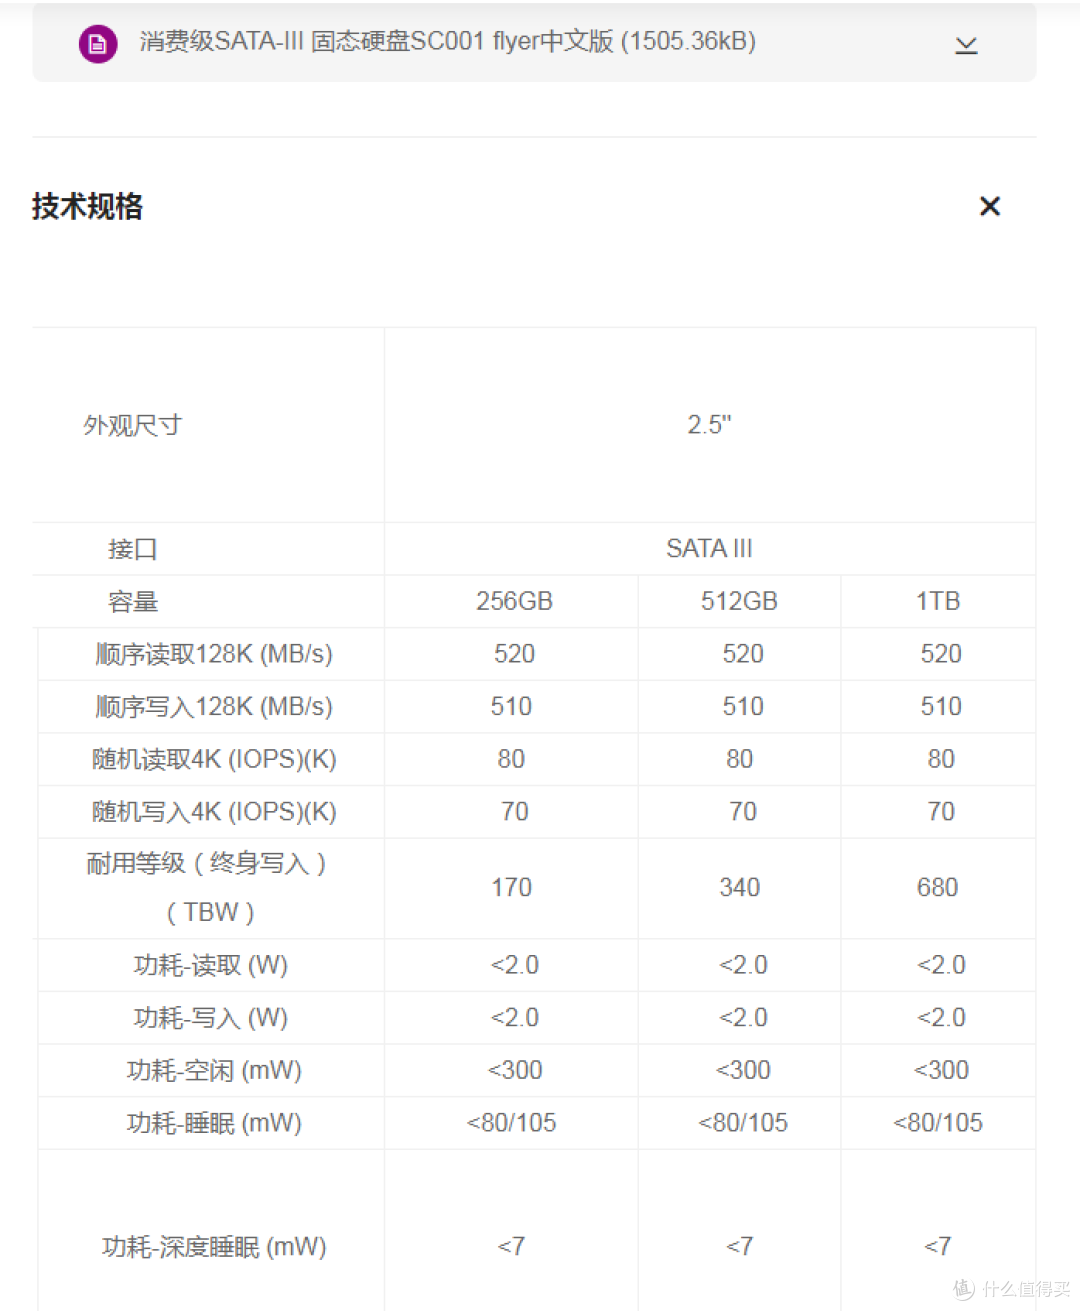Image resolution: width=1080 pixels, height=1311 pixels.
Task: Click the 随机读取4K (IOPS)(K) label
Action: [x=213, y=759]
